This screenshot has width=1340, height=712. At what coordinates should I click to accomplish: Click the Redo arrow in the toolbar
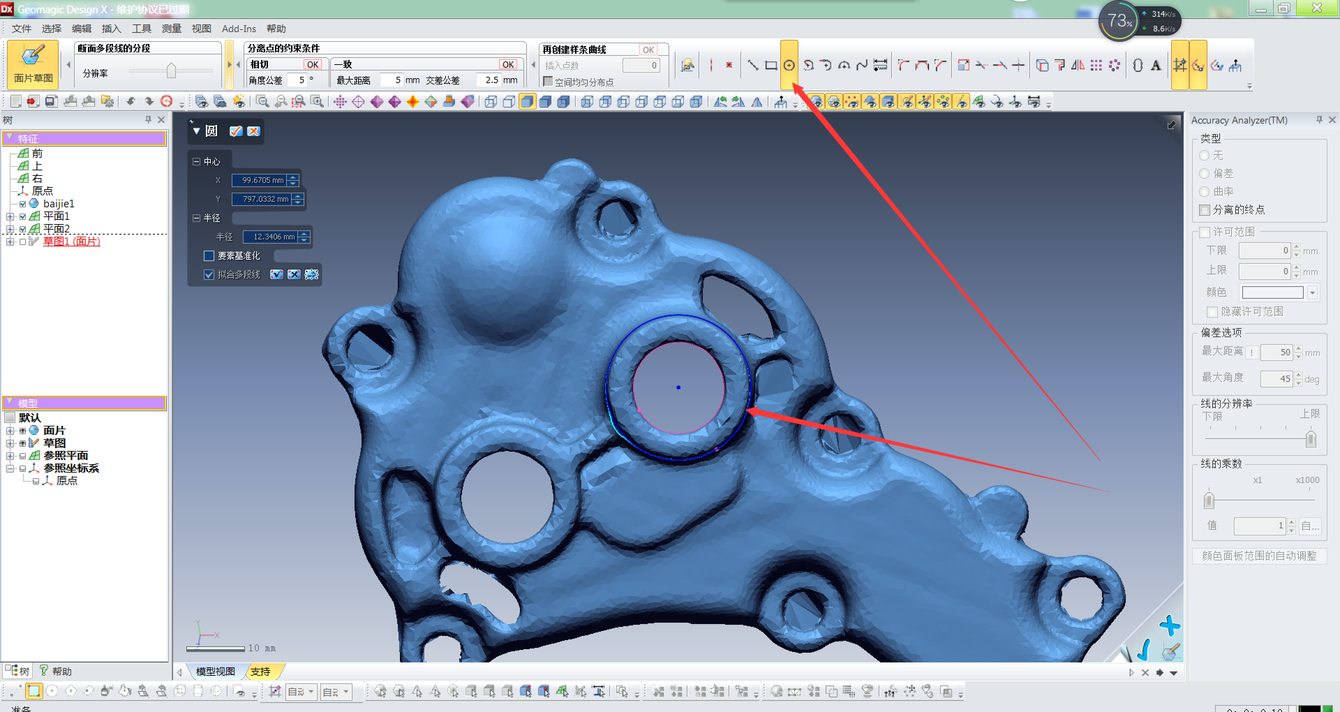[x=149, y=101]
